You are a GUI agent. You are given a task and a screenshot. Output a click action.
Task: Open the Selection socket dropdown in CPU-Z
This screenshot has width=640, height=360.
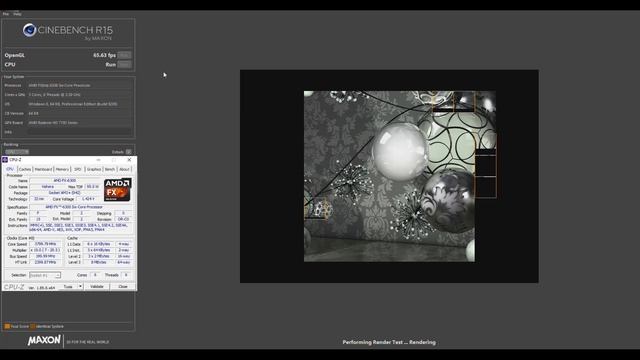click(45, 275)
